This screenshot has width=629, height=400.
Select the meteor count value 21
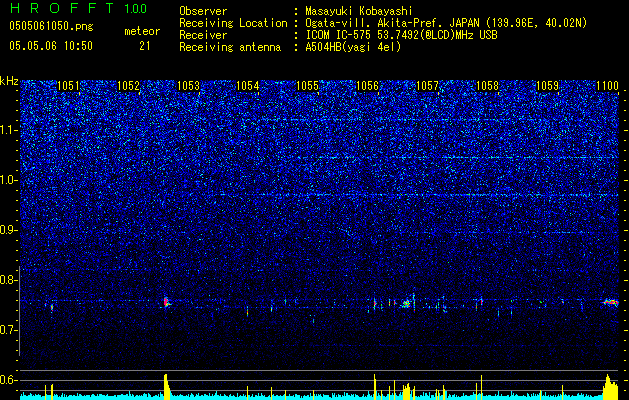[x=144, y=46]
